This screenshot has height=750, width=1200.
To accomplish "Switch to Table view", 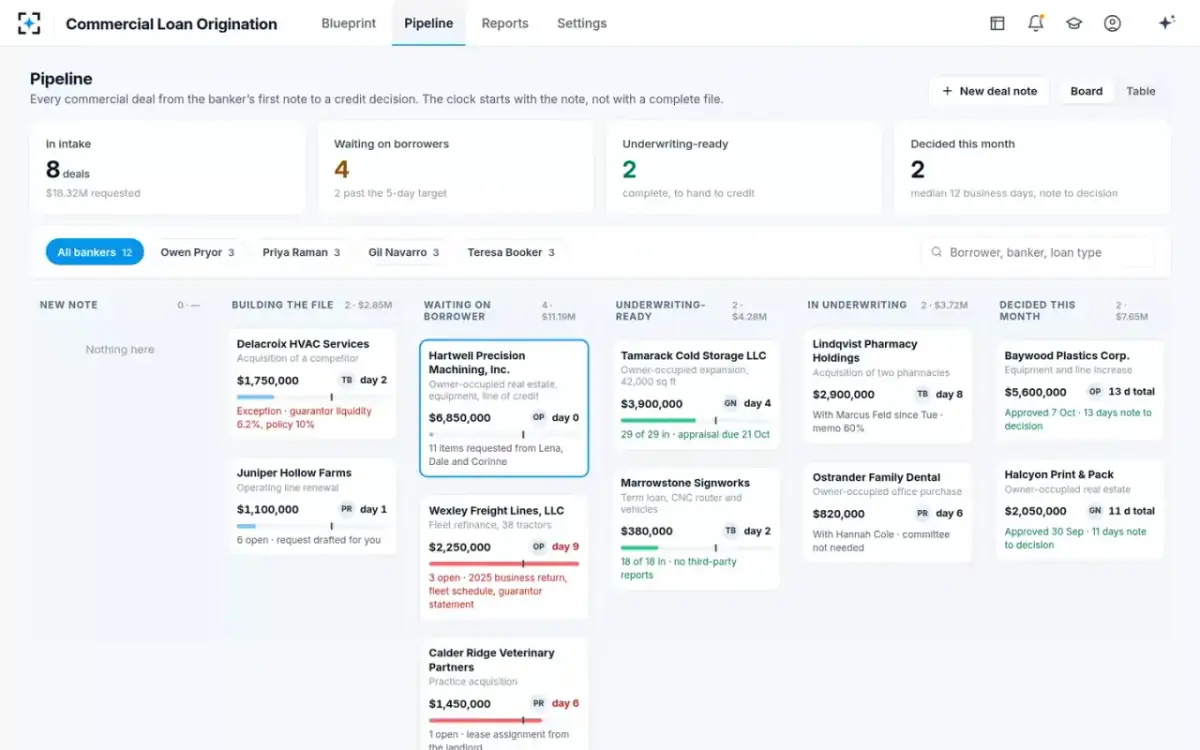I will [1141, 91].
